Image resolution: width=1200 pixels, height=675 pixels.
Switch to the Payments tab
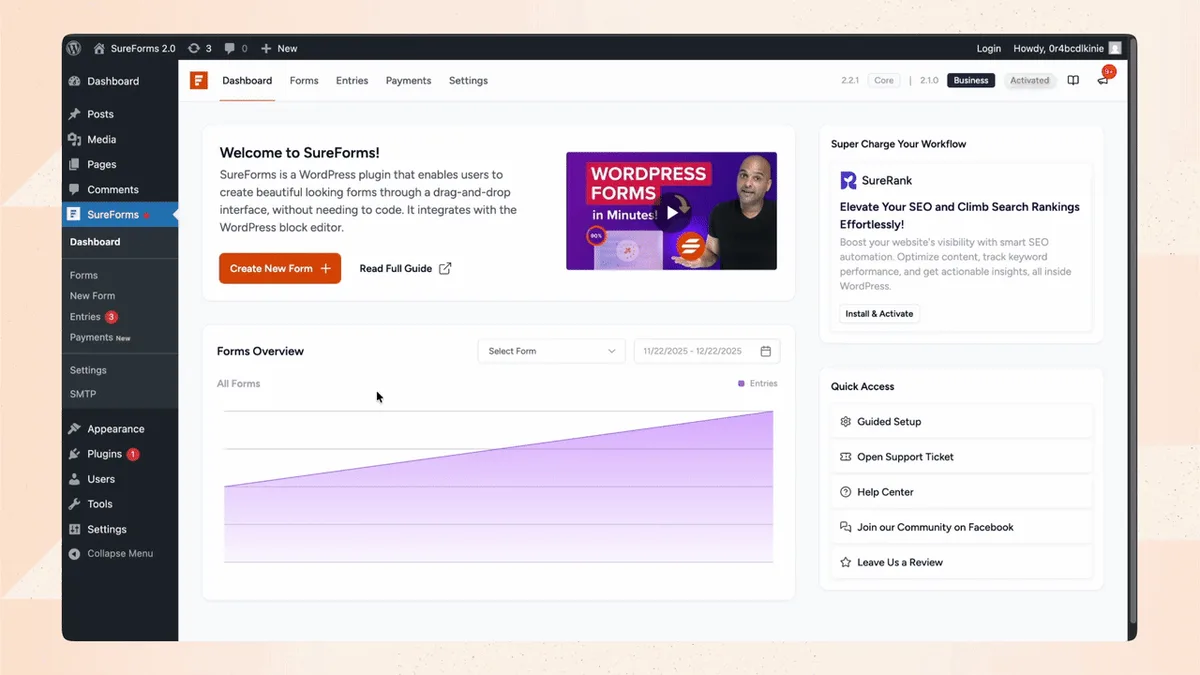point(408,80)
